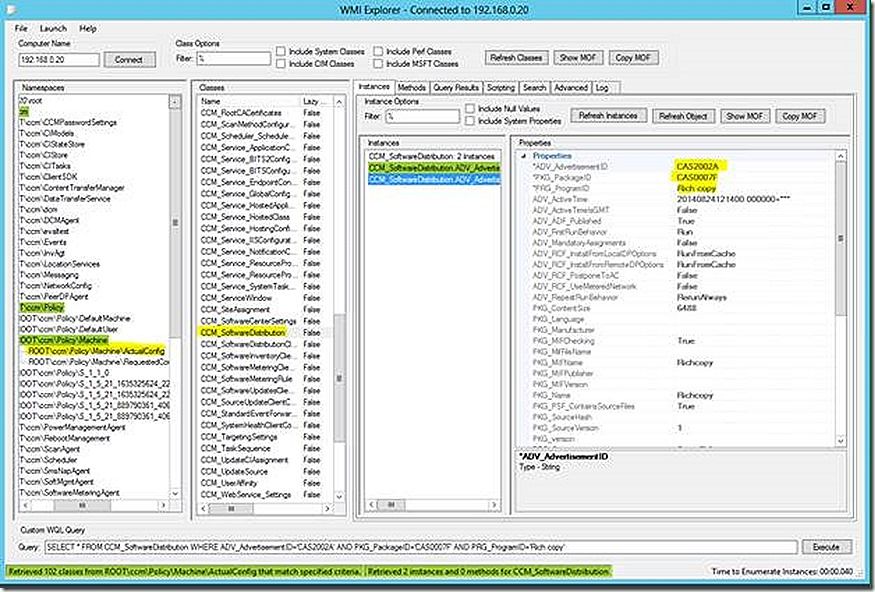This screenshot has height=592, width=875.
Task: Click Properties panel scroll down arrow
Action: pyautogui.click(x=840, y=440)
